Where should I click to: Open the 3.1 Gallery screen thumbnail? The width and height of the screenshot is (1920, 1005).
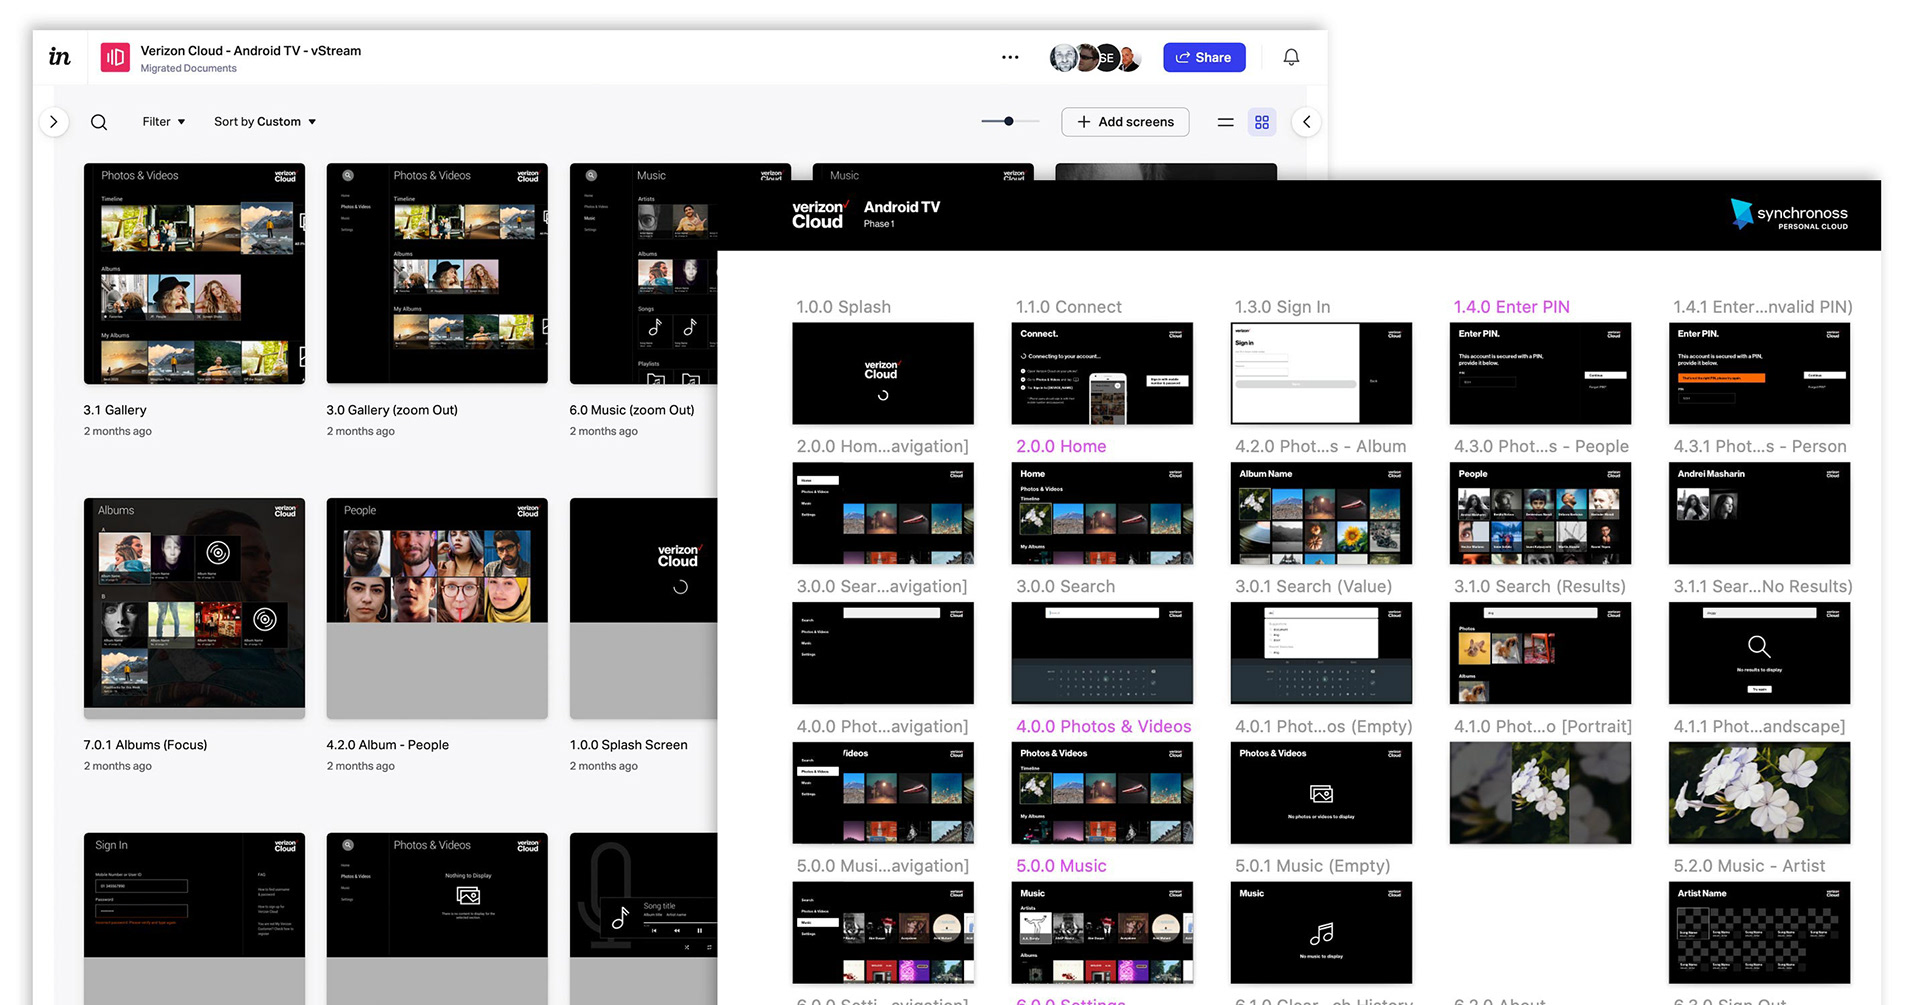tap(194, 273)
